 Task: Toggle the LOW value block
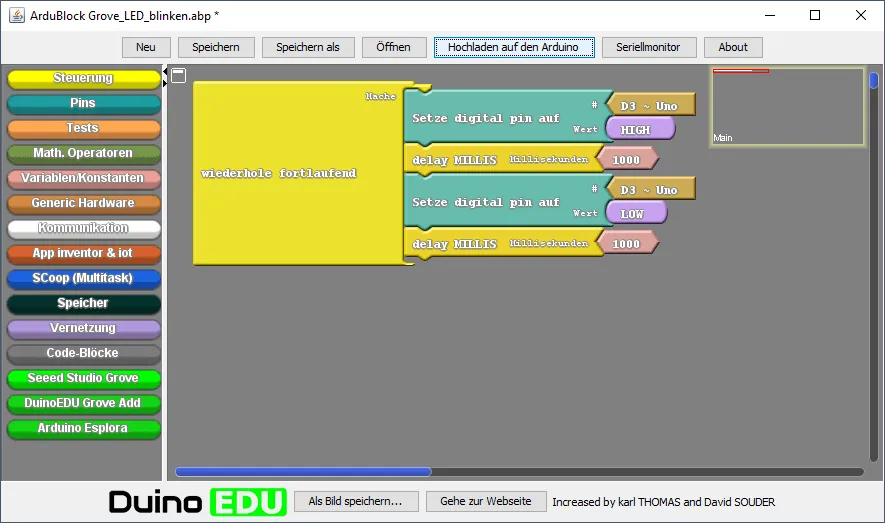(633, 214)
